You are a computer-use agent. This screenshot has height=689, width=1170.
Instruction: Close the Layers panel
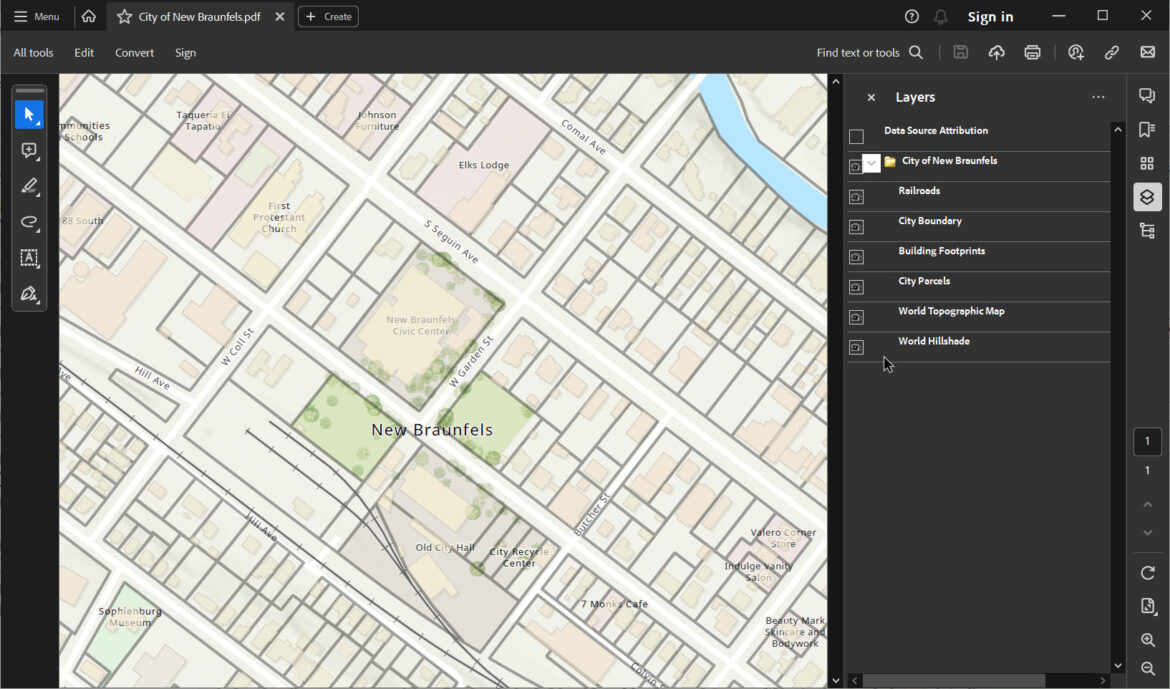pyautogui.click(x=871, y=97)
